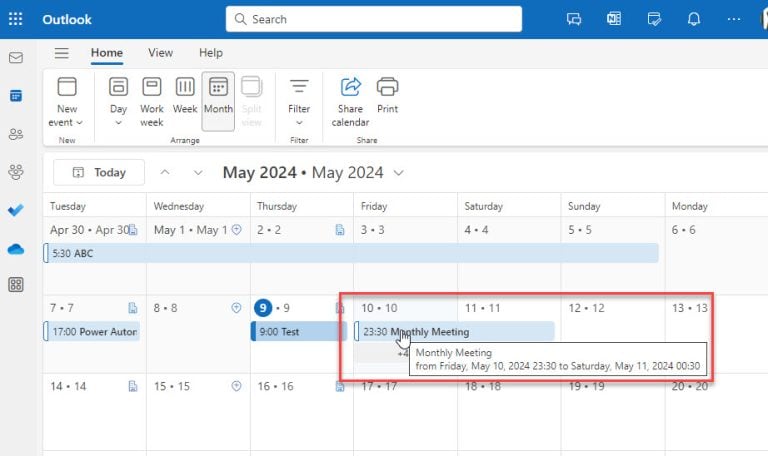768x456 pixels.
Task: Expand the New event dropdown arrow
Action: (79, 123)
